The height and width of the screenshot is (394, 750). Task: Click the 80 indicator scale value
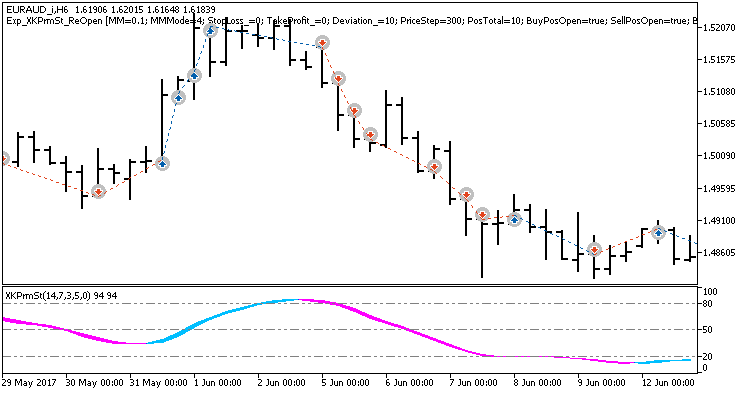pos(707,304)
